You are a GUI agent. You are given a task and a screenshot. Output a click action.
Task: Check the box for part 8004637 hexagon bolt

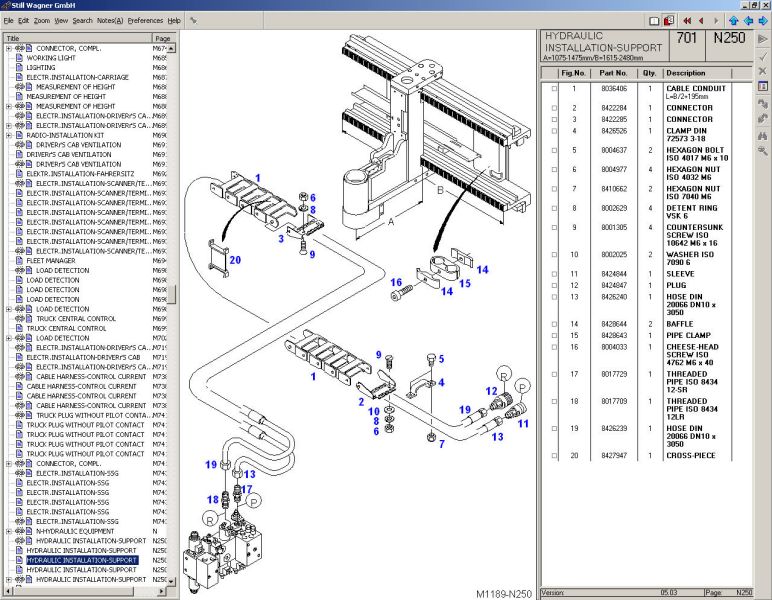coord(554,150)
